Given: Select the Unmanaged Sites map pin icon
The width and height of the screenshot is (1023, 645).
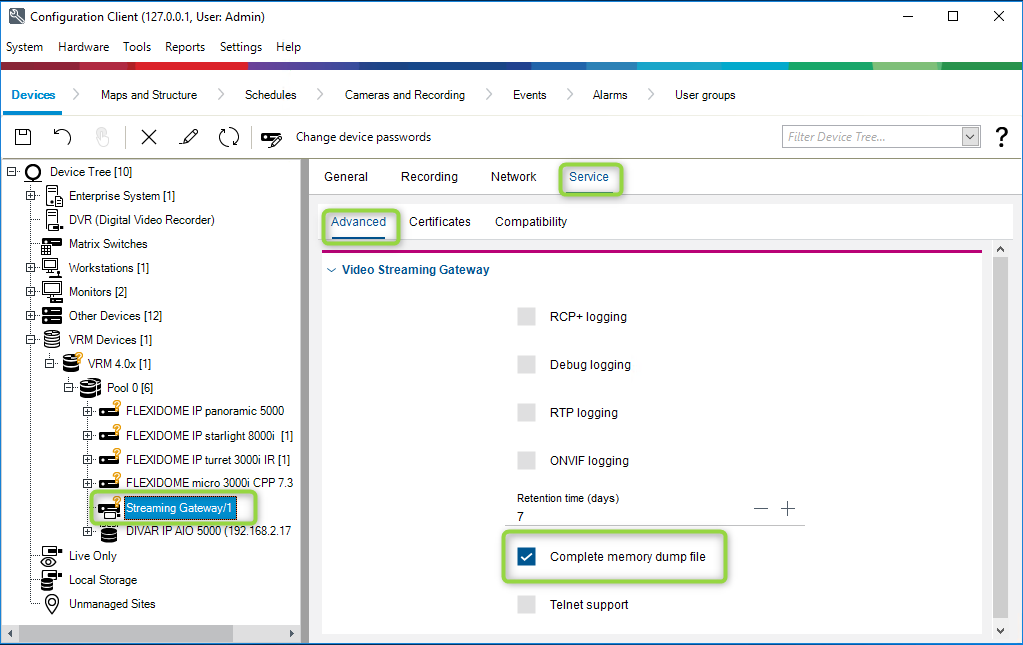Looking at the screenshot, I should pos(52,604).
